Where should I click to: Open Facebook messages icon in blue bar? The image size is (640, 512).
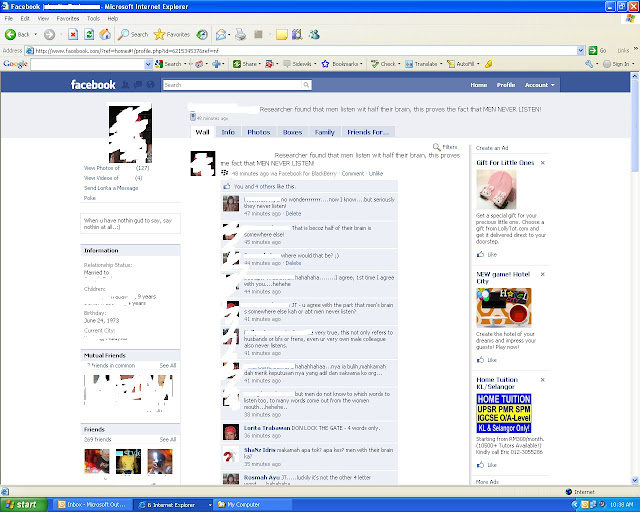tap(138, 85)
